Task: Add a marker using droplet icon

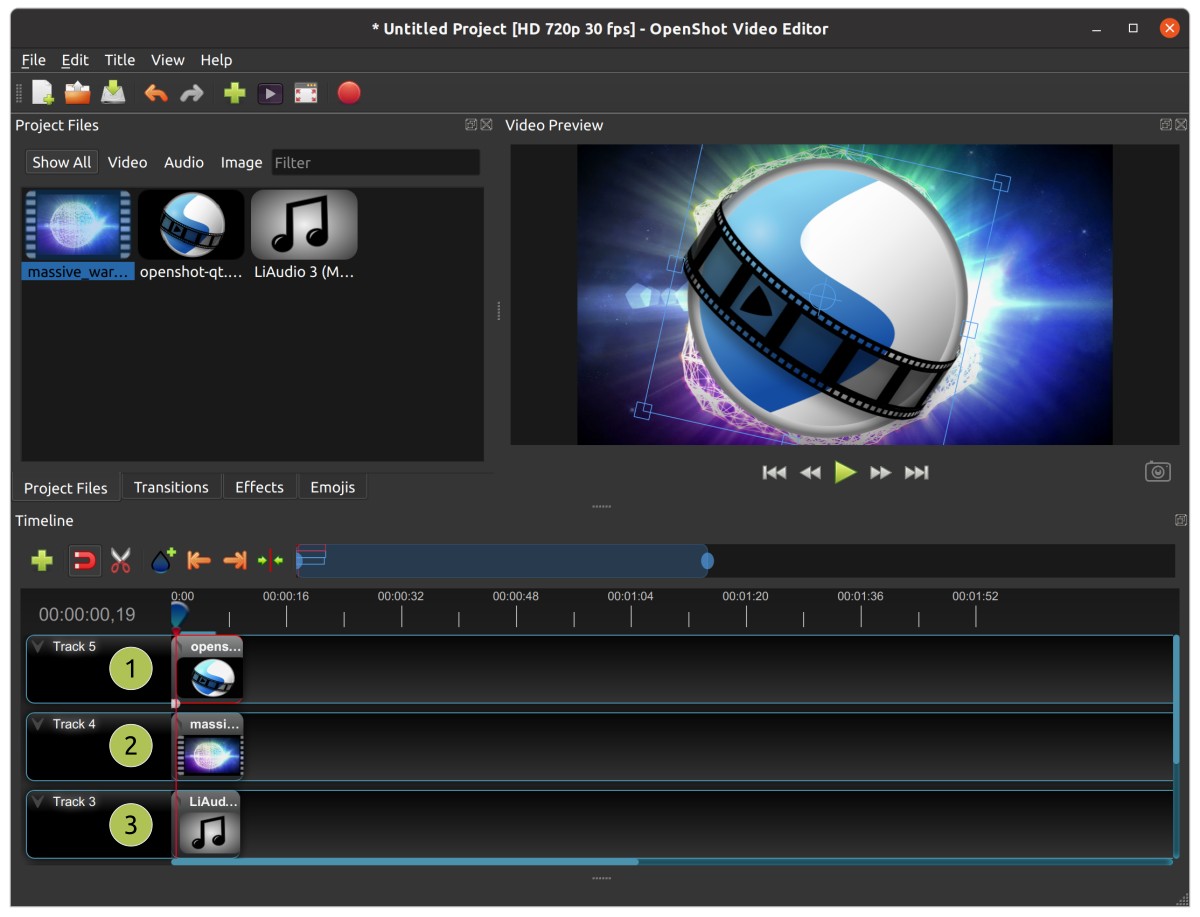Action: point(163,560)
